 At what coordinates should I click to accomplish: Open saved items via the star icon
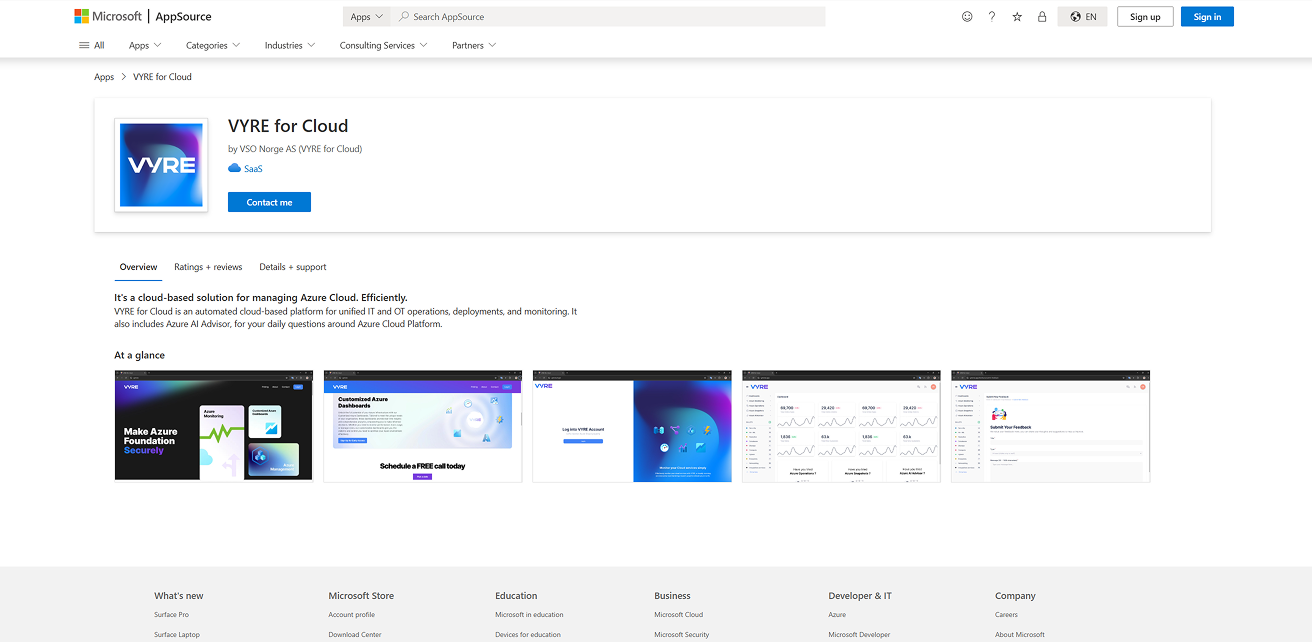(x=1016, y=16)
